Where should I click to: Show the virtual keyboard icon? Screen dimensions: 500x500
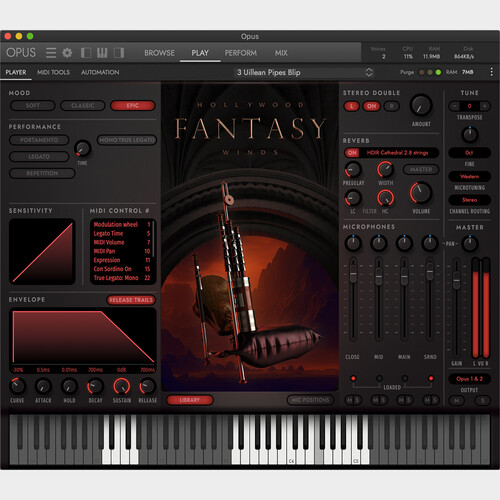[x=102, y=53]
